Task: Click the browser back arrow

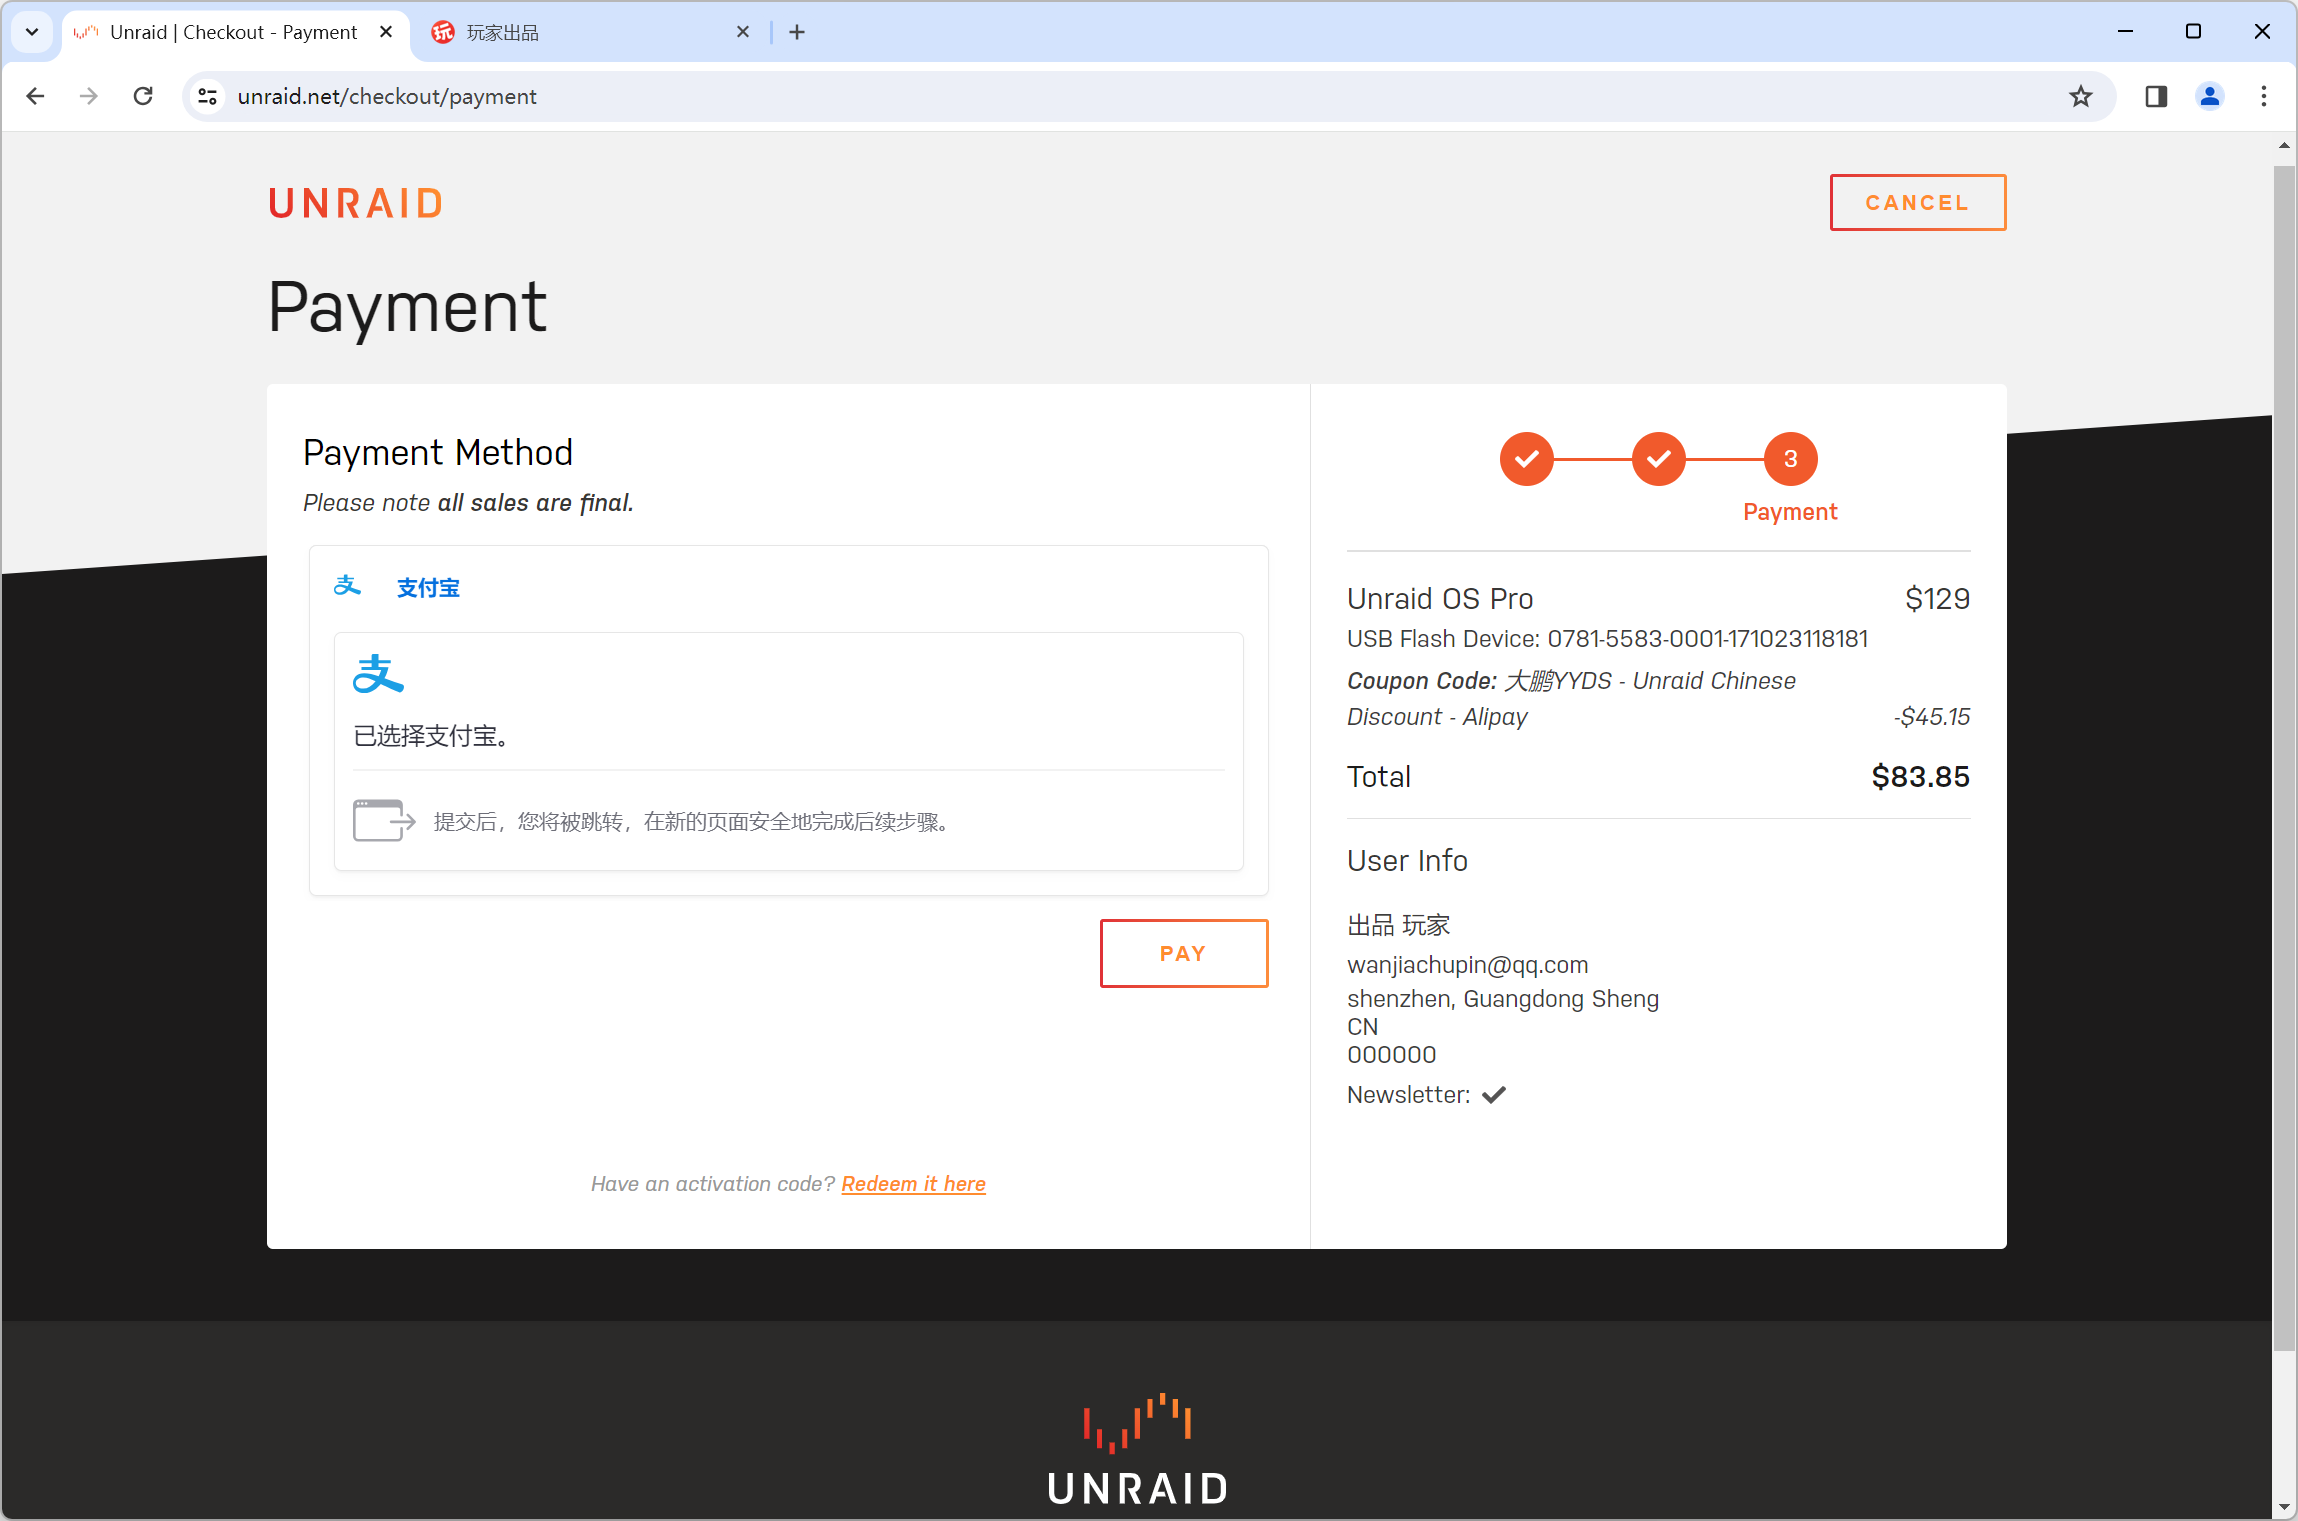Action: [35, 96]
